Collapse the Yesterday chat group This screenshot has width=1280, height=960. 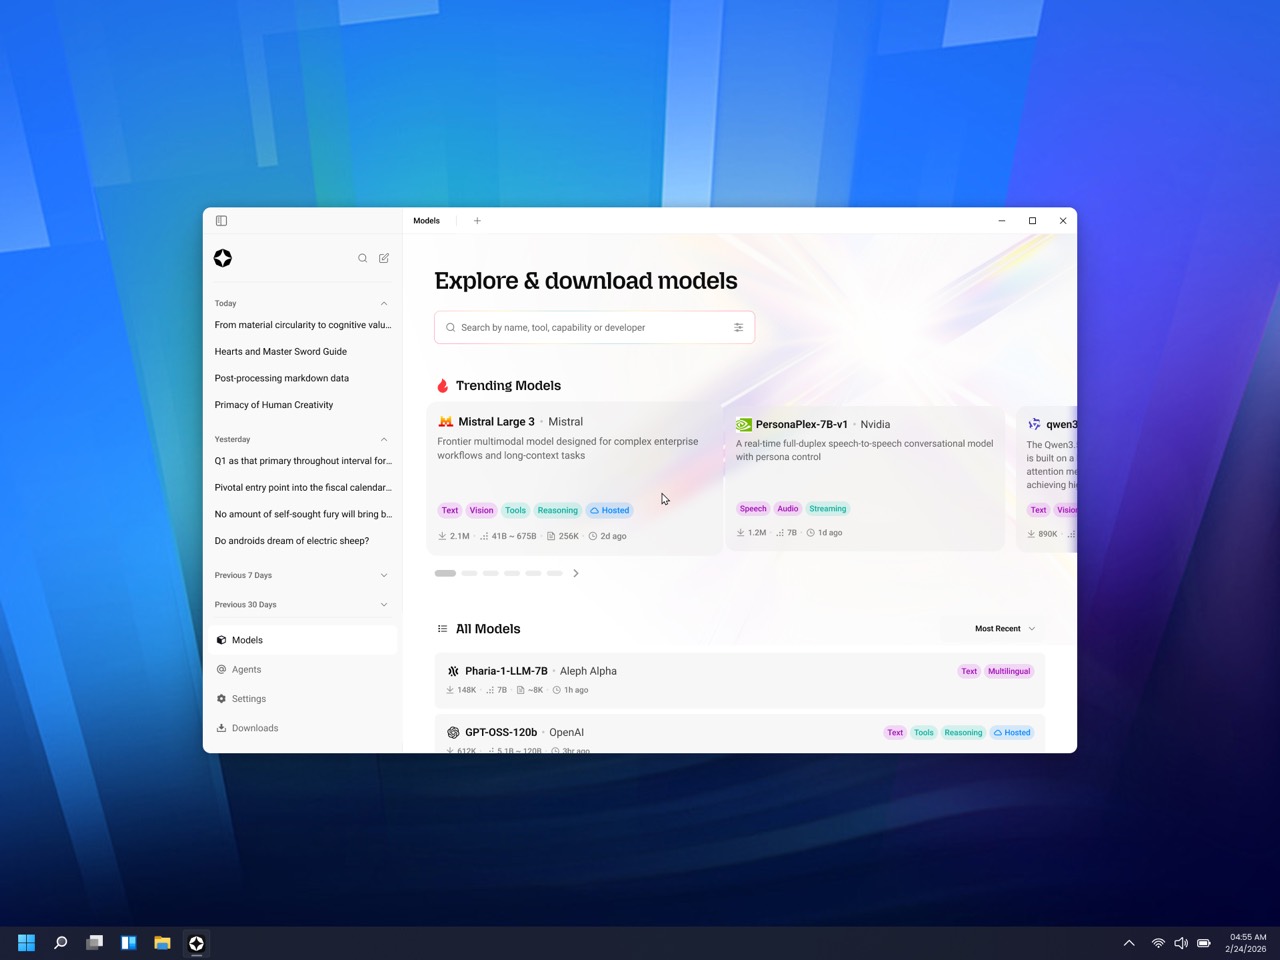pos(384,439)
